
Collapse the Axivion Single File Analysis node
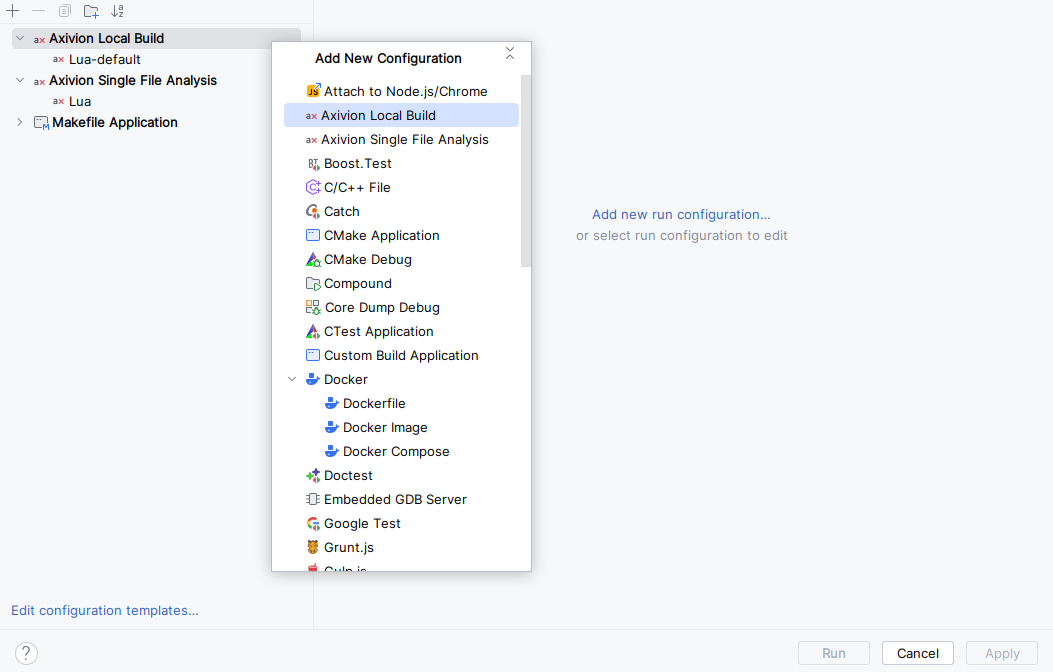pyautogui.click(x=20, y=81)
